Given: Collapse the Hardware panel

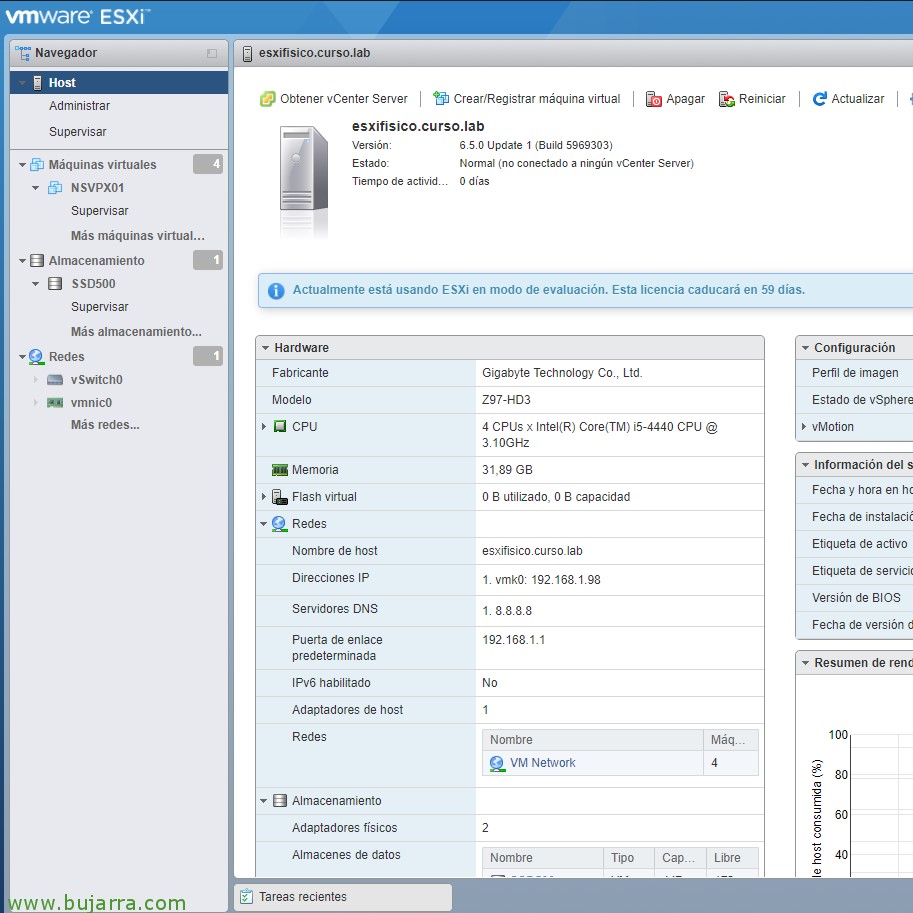Looking at the screenshot, I should pos(265,348).
